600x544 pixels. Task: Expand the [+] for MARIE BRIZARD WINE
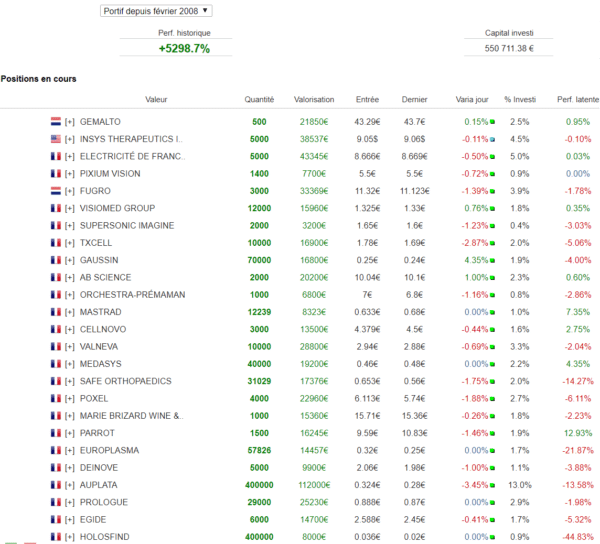70,416
